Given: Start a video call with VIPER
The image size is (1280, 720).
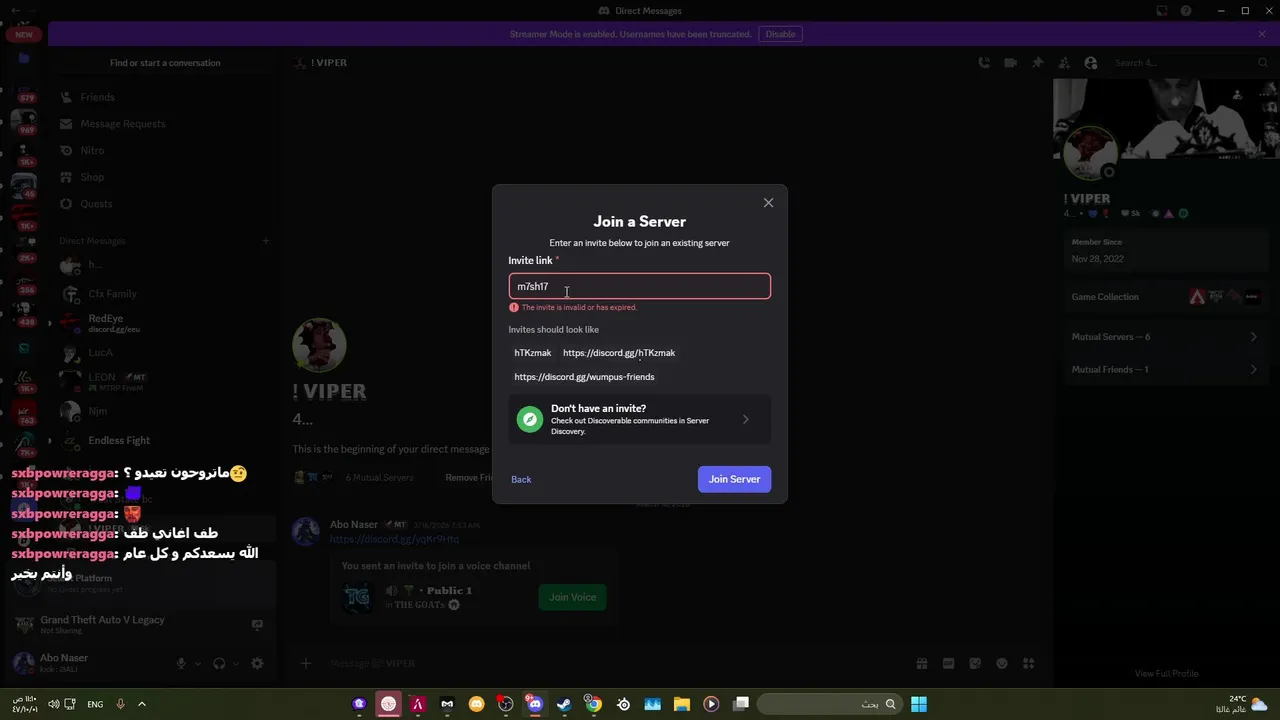Looking at the screenshot, I should (1011, 63).
